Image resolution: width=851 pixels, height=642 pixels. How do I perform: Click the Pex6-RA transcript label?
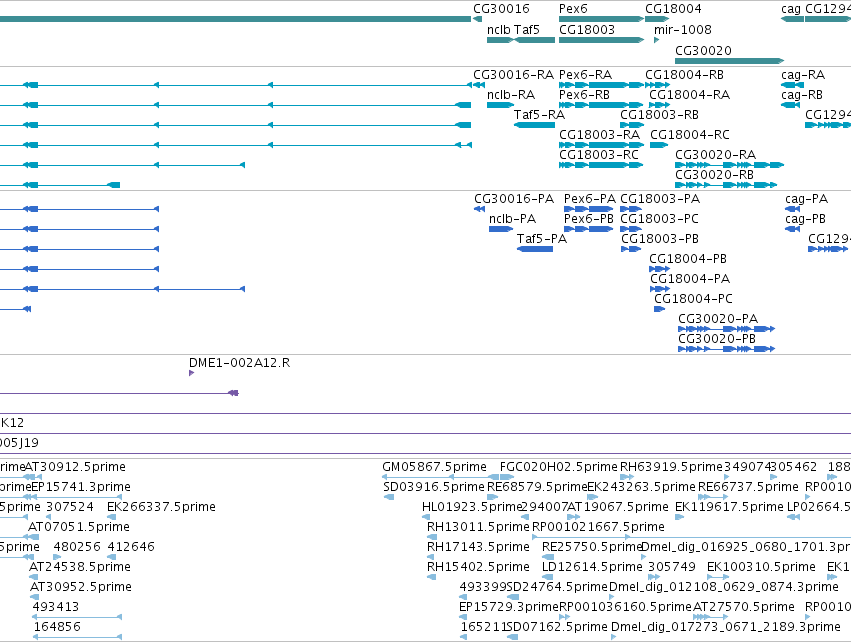pos(585,74)
